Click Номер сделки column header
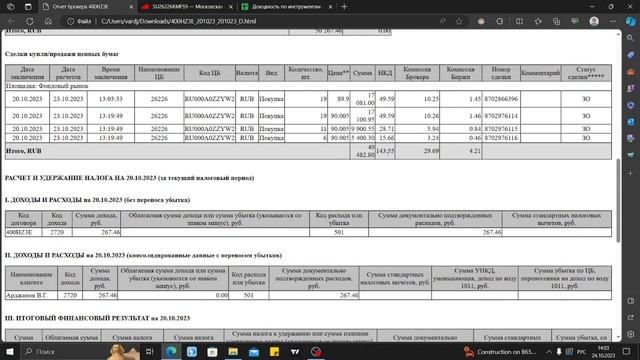640x360 pixels. pyautogui.click(x=501, y=73)
